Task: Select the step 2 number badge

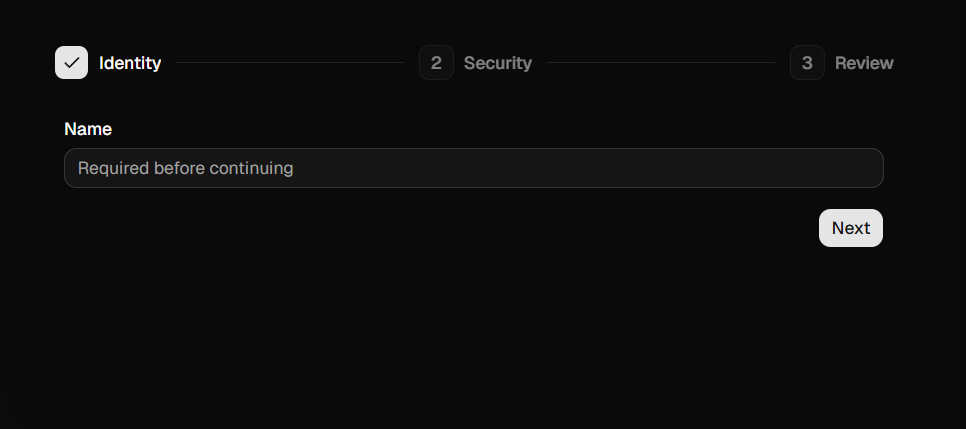Action: pyautogui.click(x=436, y=63)
